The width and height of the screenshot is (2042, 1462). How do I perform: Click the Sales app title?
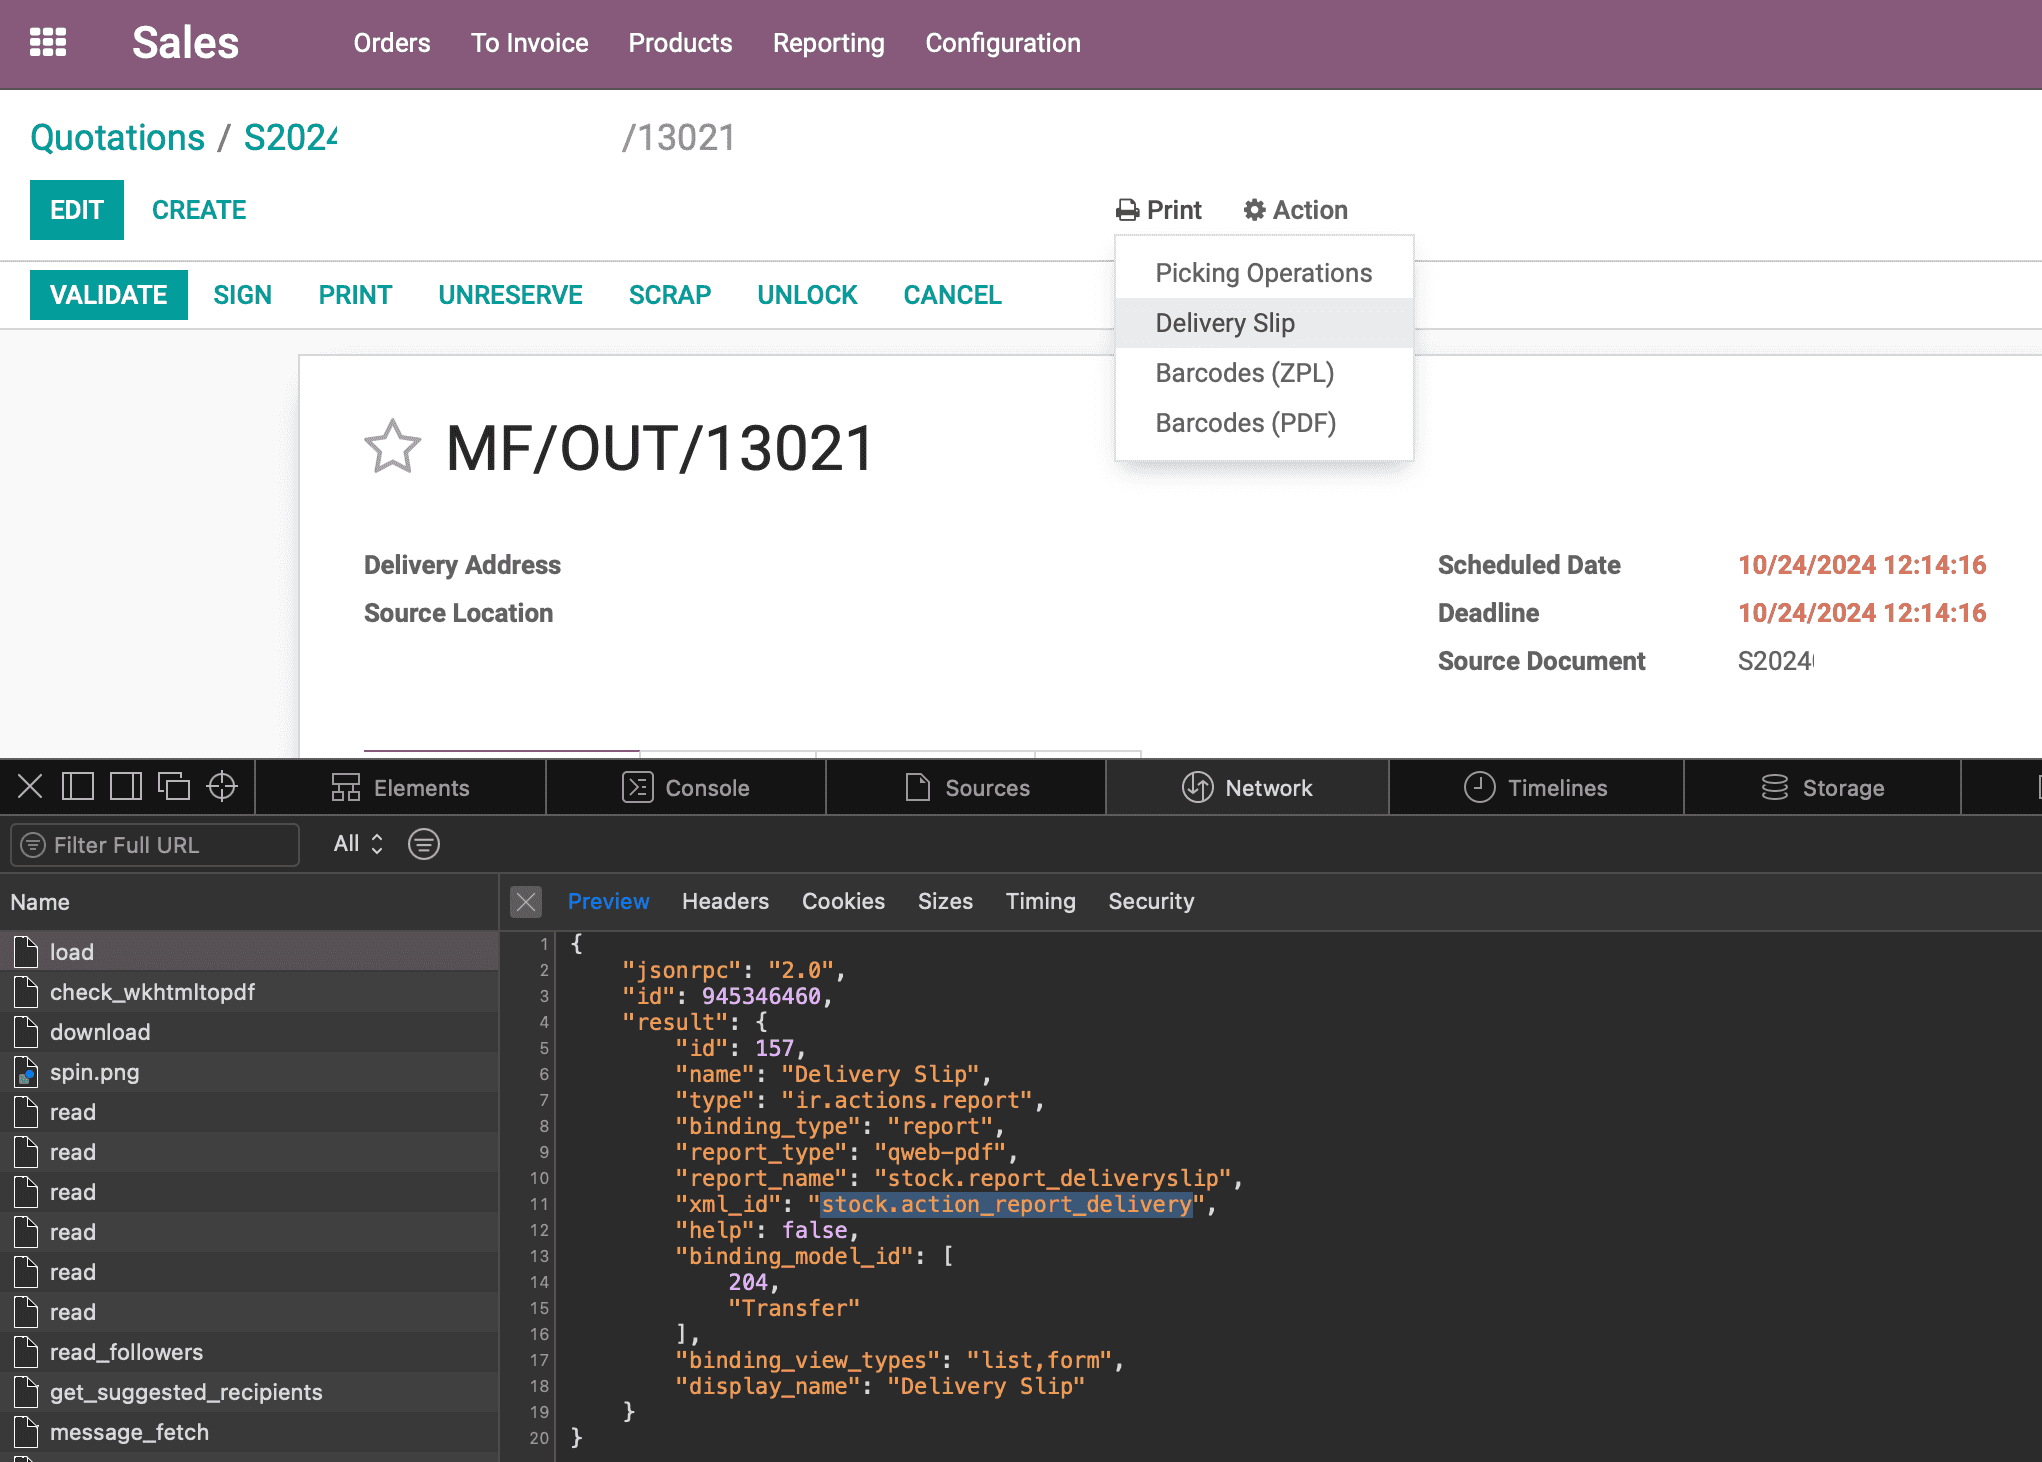click(186, 43)
